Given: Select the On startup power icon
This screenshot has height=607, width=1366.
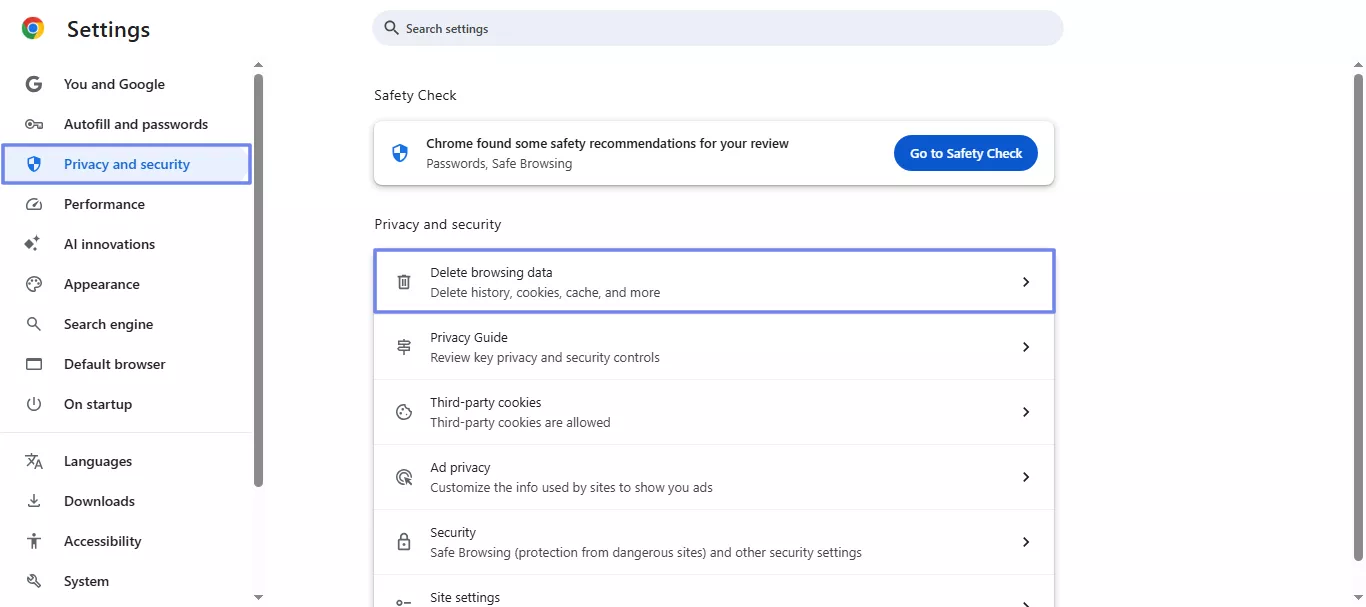Looking at the screenshot, I should [x=34, y=403].
